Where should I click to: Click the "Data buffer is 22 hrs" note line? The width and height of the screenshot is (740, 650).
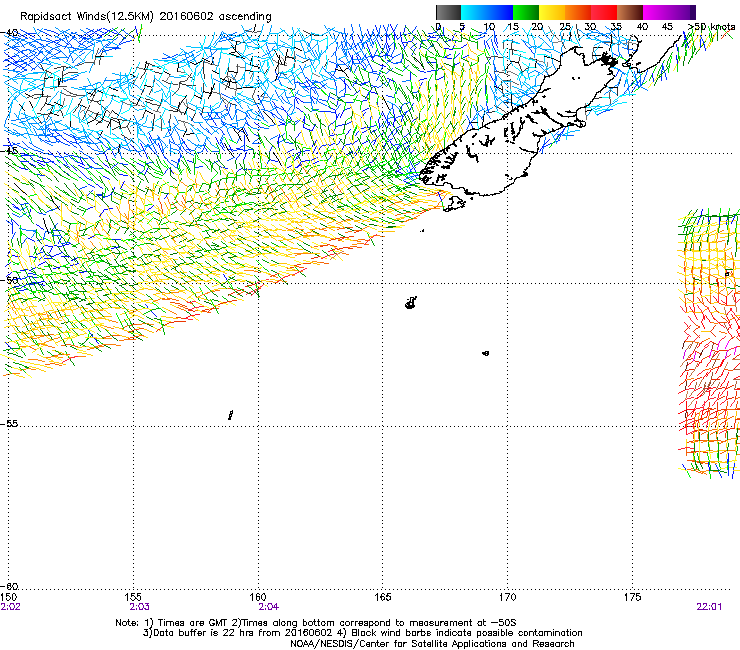pos(362,633)
